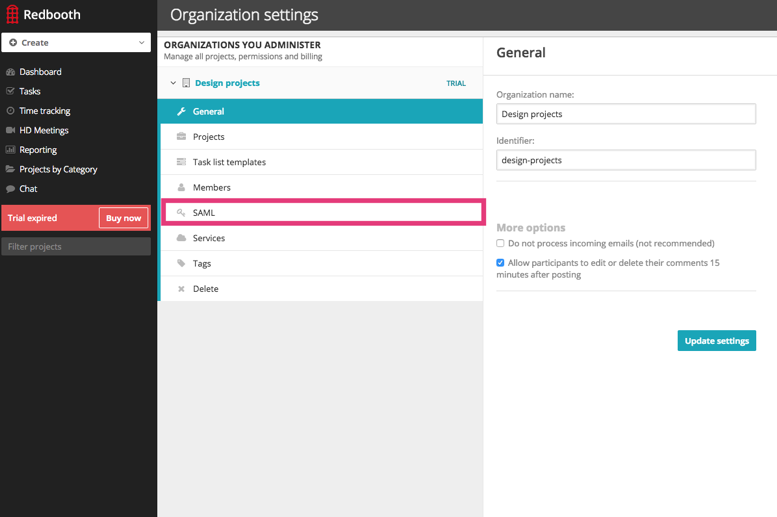Uncheck allow participants to edit comments
The width and height of the screenshot is (777, 517).
point(501,263)
